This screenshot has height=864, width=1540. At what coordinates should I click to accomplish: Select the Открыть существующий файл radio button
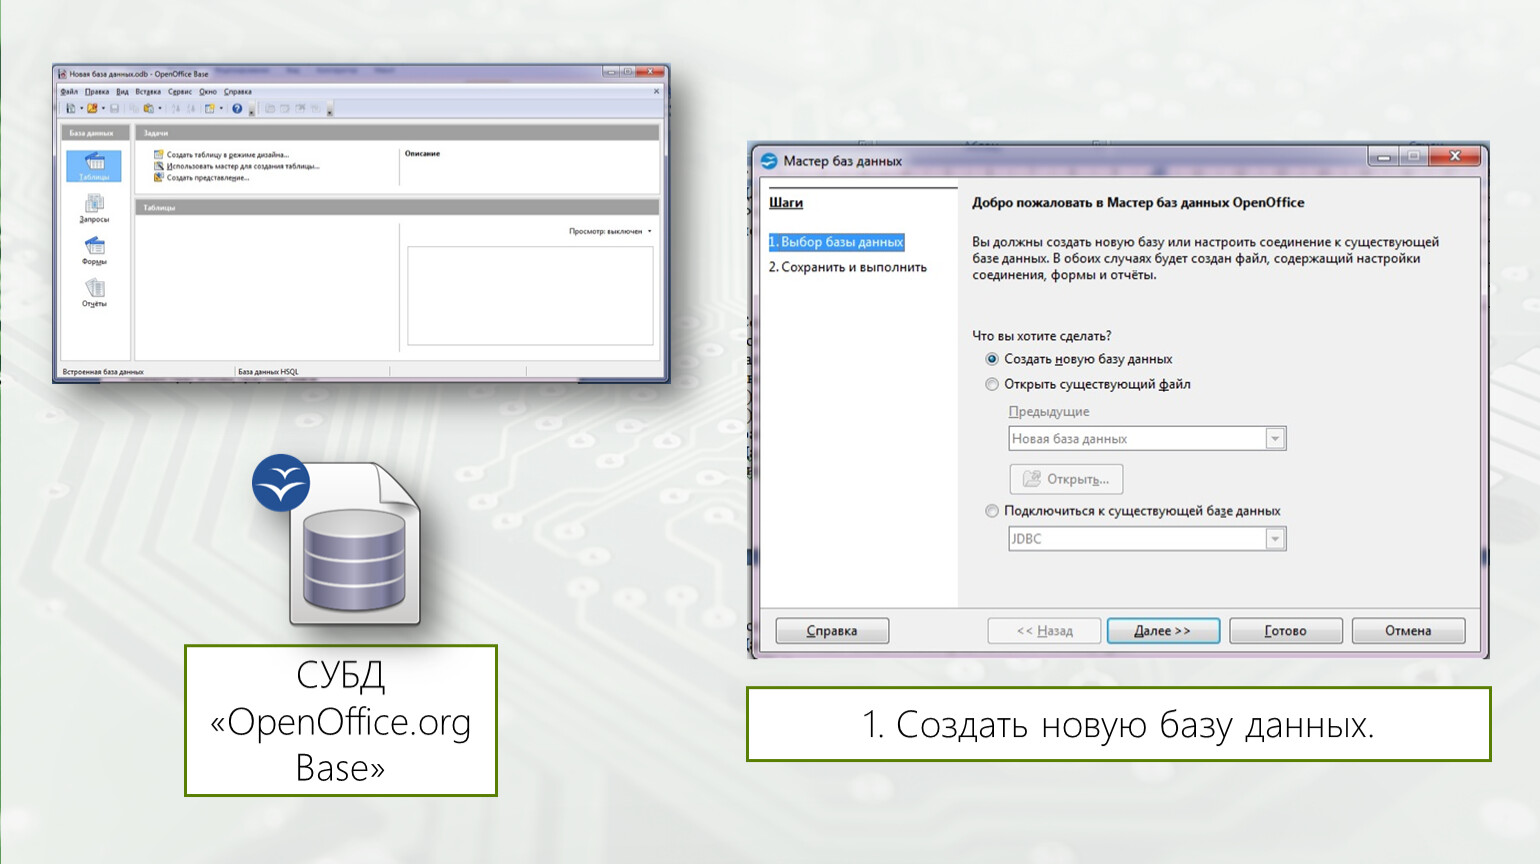coord(992,384)
